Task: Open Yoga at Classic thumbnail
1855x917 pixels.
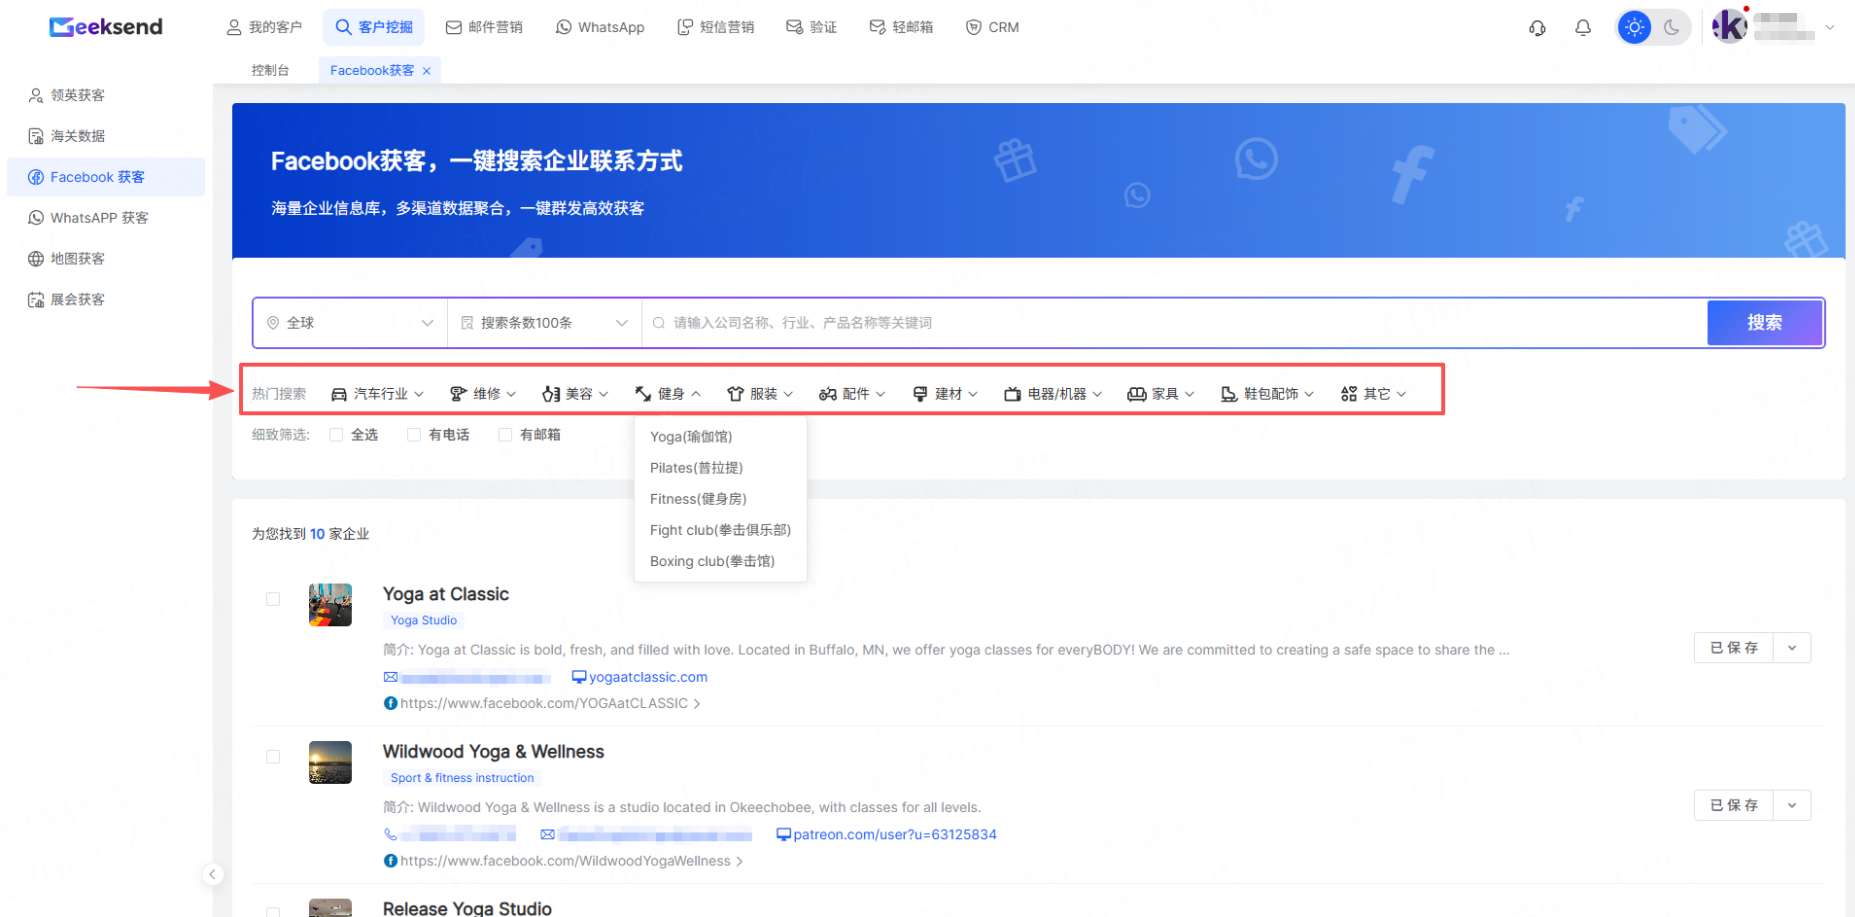Action: click(x=330, y=605)
